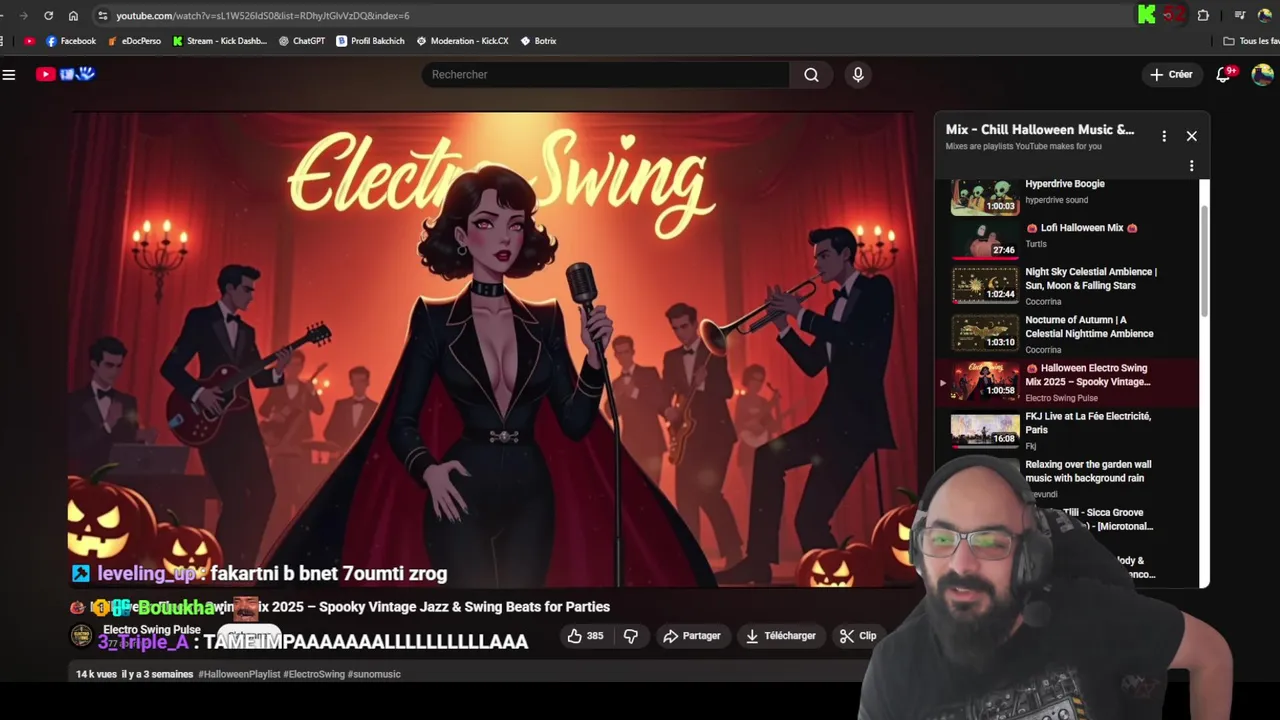1280x720 pixels.
Task: Open the browser extensions puzzle icon
Action: coord(1203,15)
